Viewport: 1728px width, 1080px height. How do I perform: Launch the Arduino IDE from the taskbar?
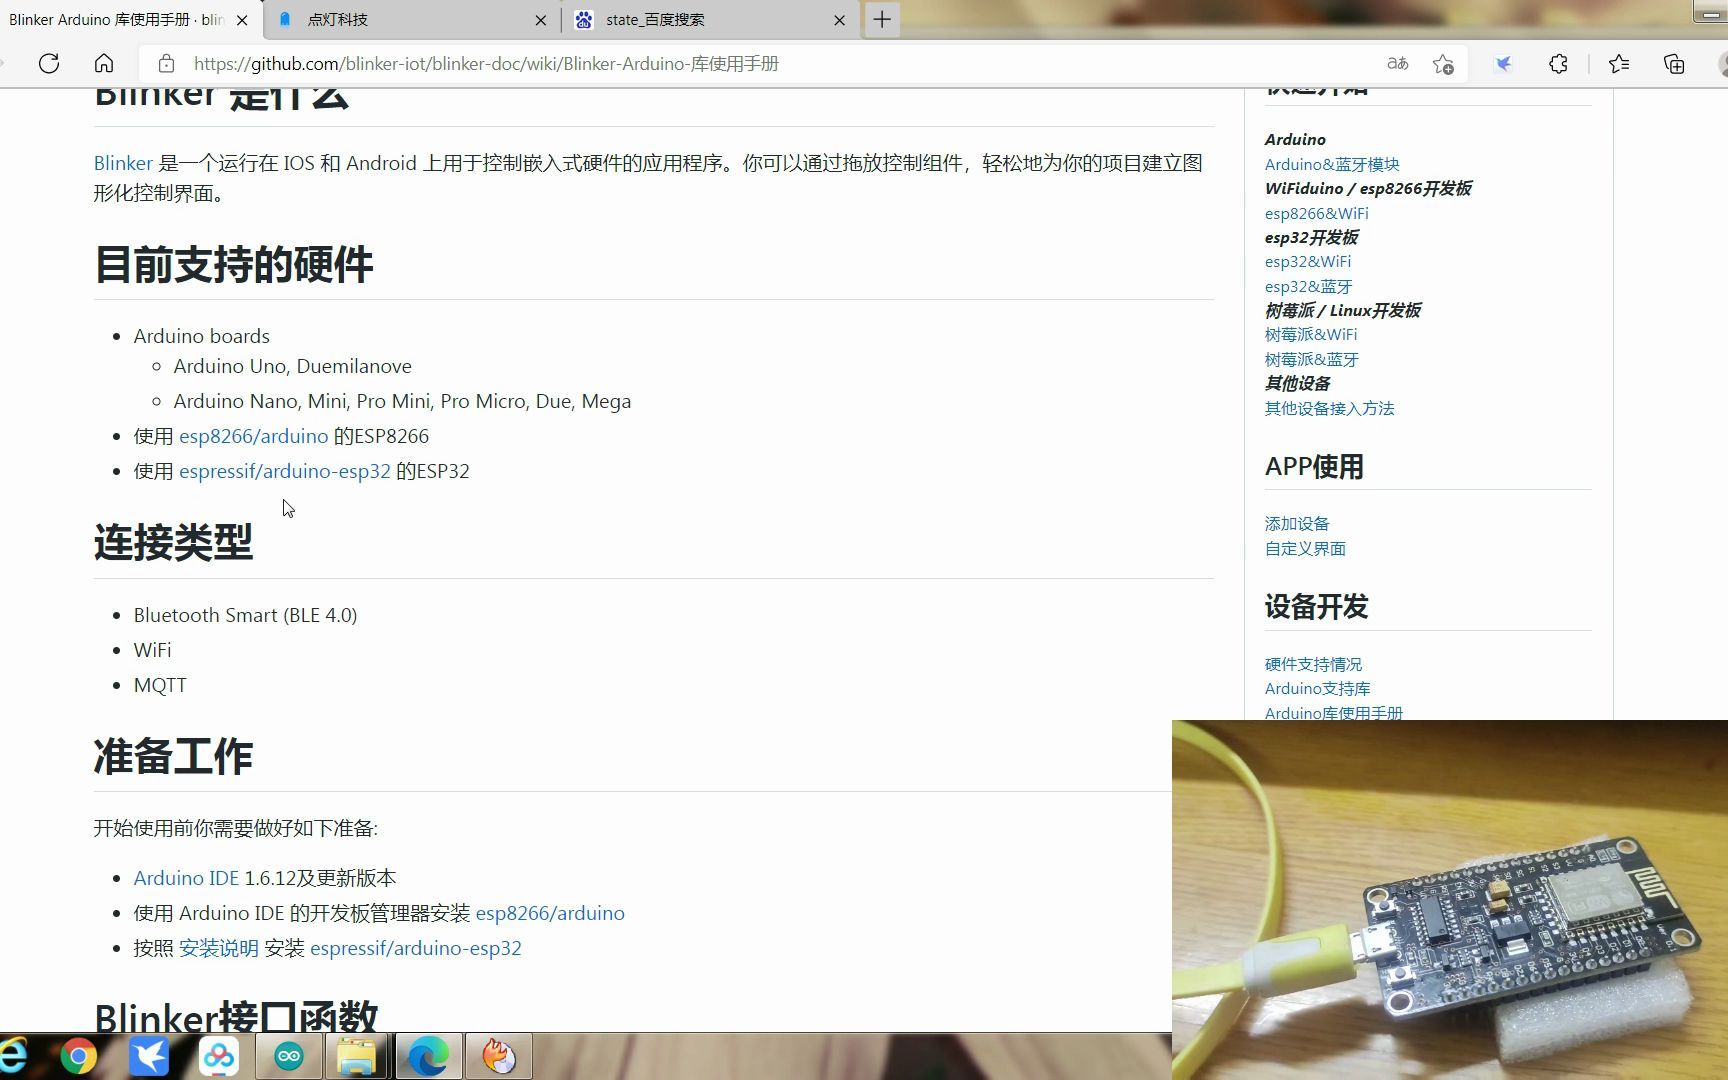pyautogui.click(x=288, y=1055)
